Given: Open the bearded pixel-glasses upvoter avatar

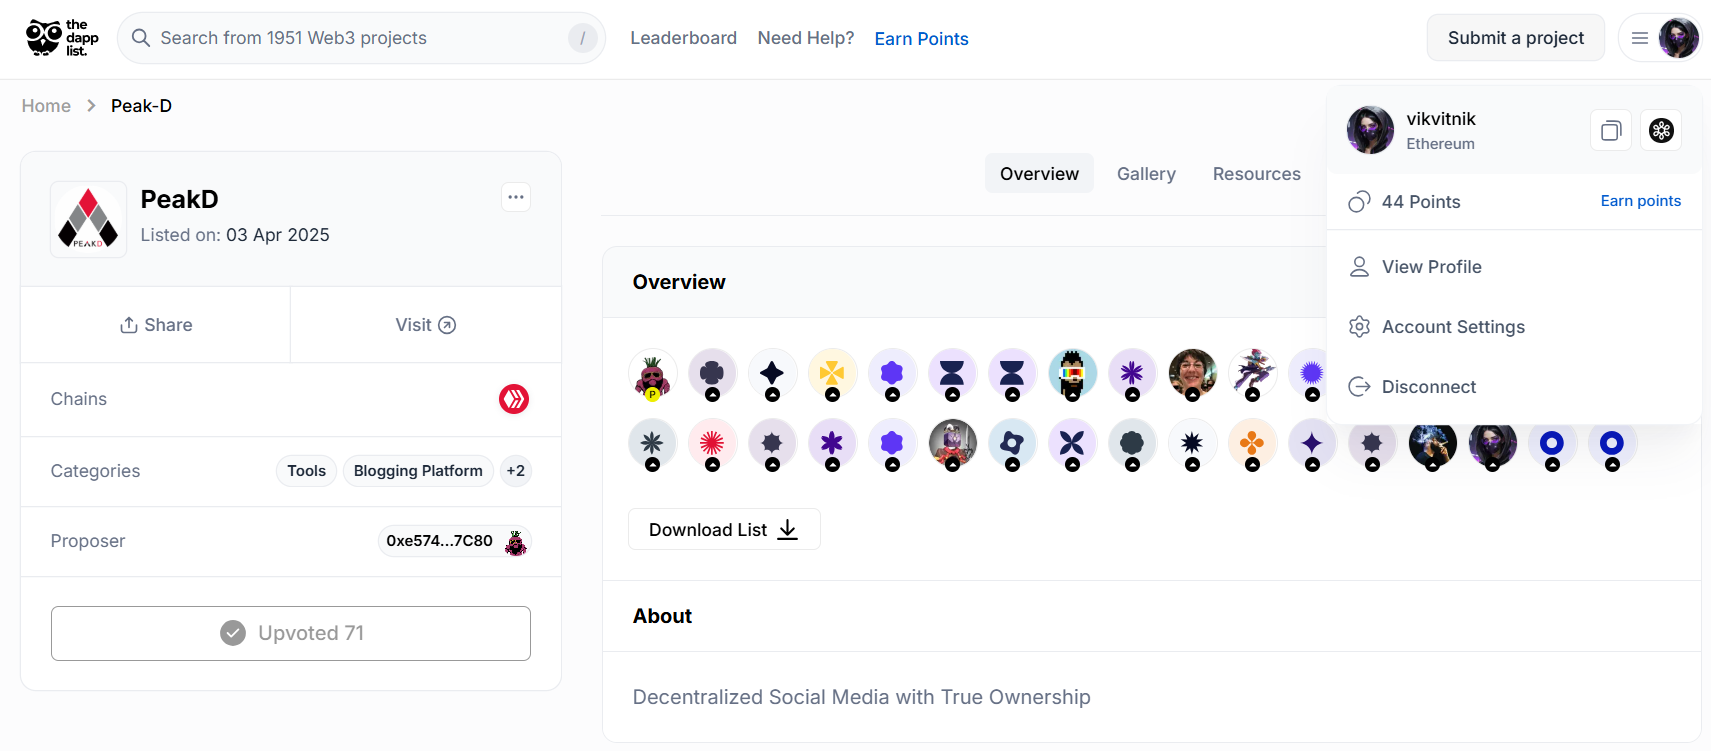Looking at the screenshot, I should point(1072,374).
